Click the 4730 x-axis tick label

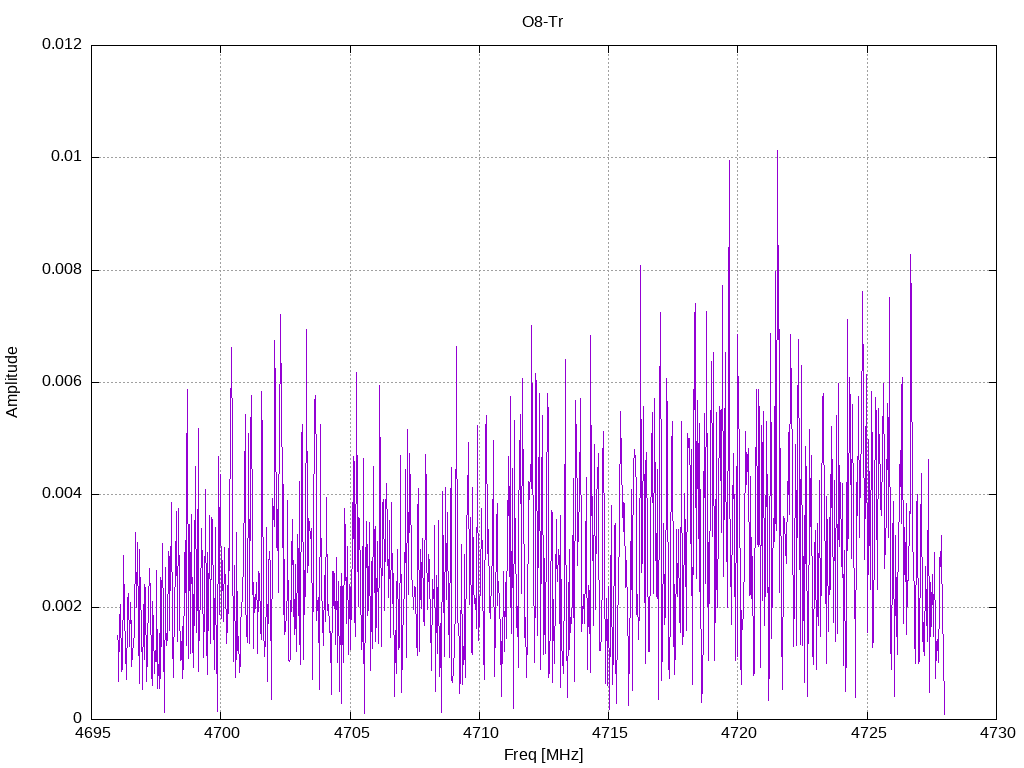997,733
